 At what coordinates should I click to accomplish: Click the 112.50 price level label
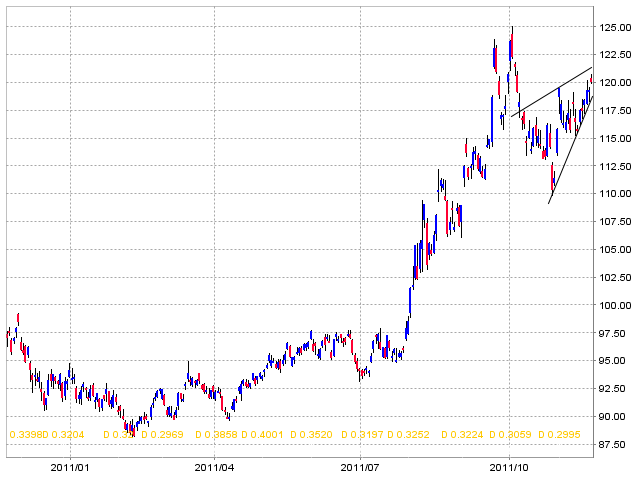tap(615, 167)
